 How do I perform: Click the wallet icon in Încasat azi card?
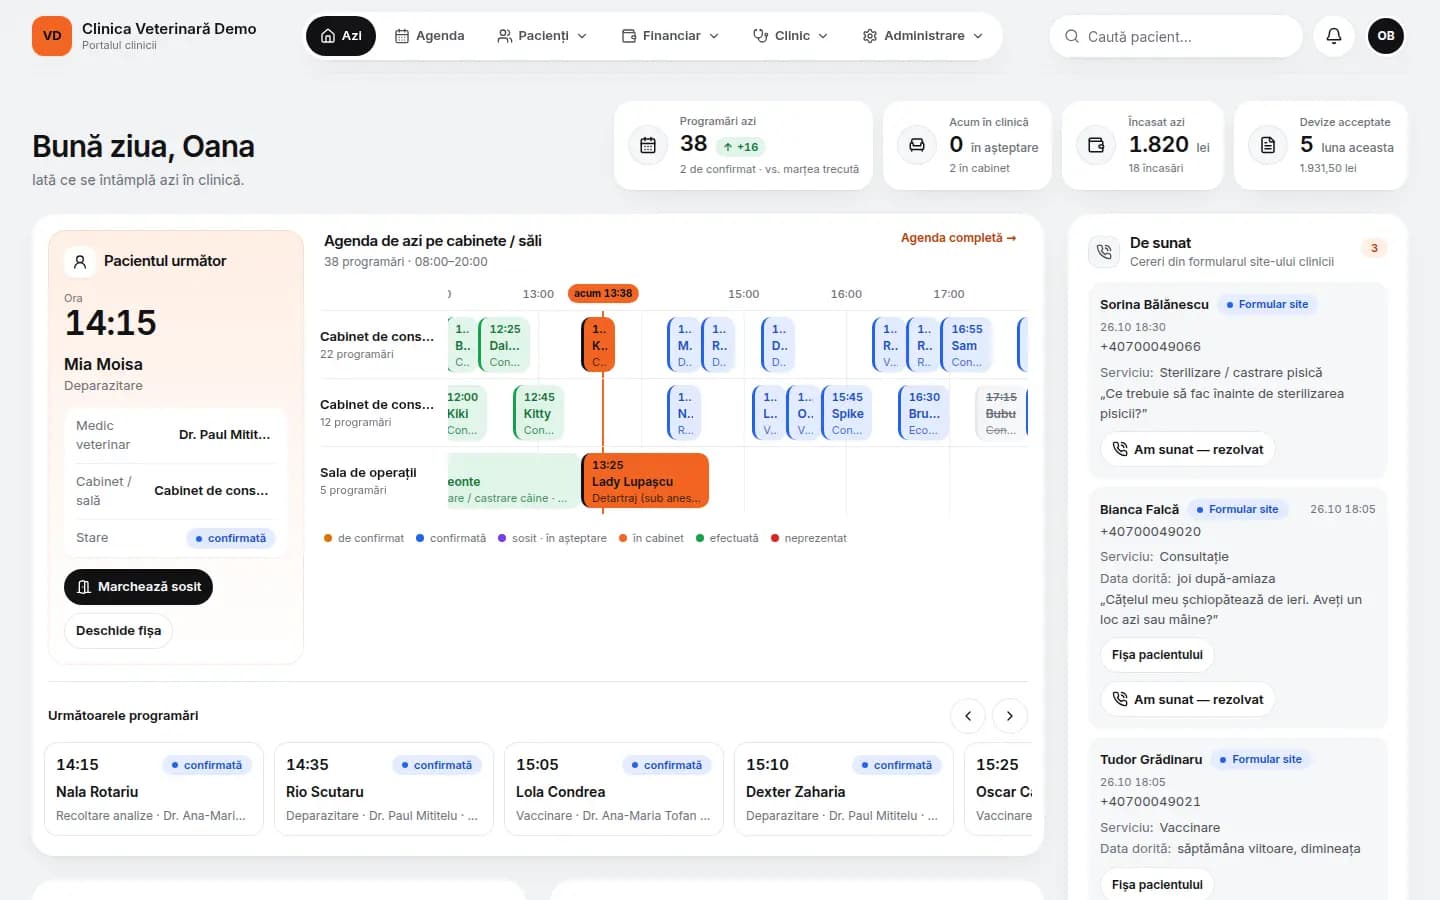pyautogui.click(x=1096, y=145)
